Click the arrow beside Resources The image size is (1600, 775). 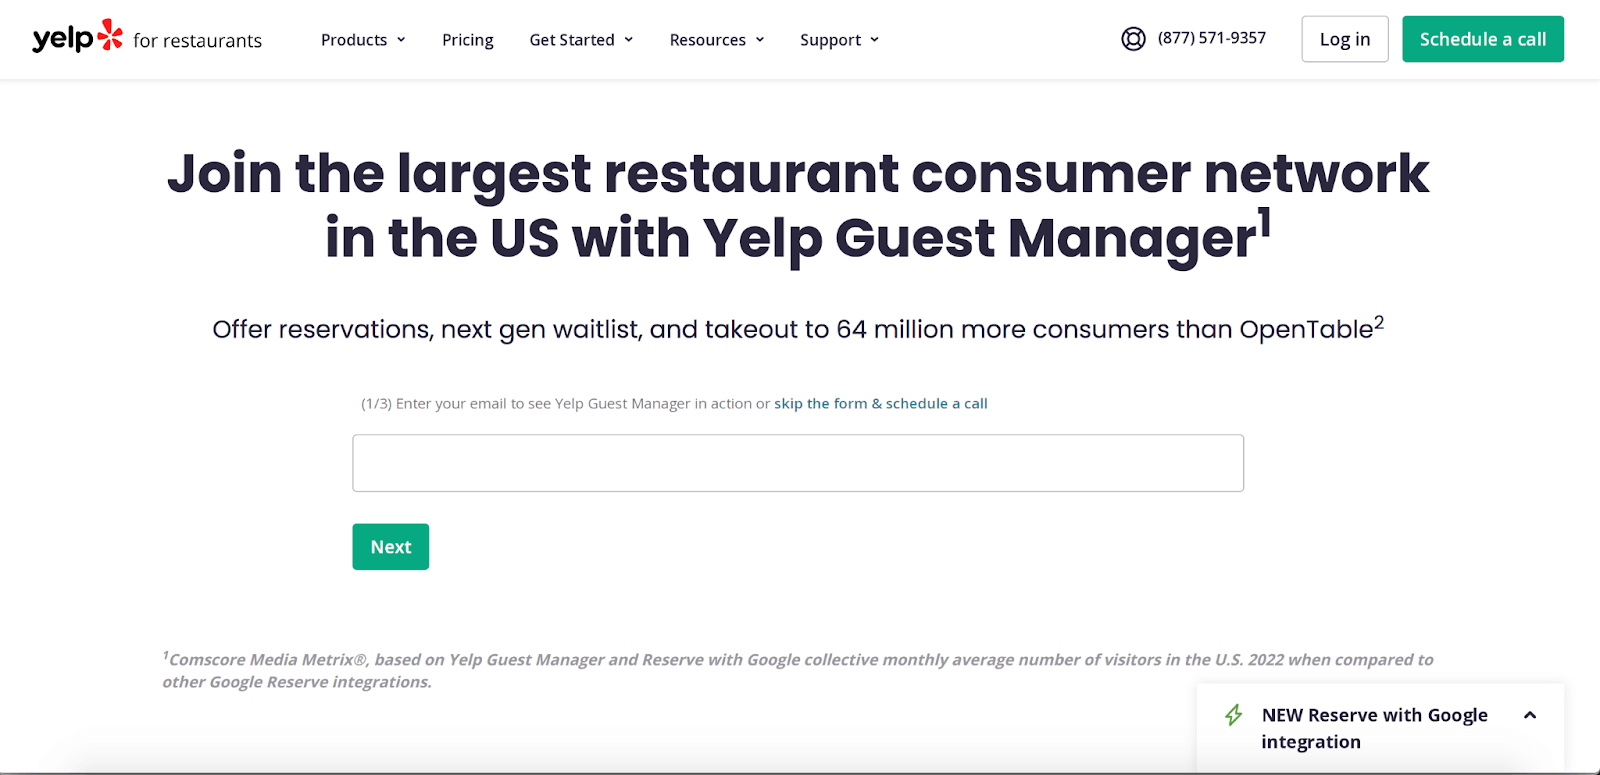(760, 40)
